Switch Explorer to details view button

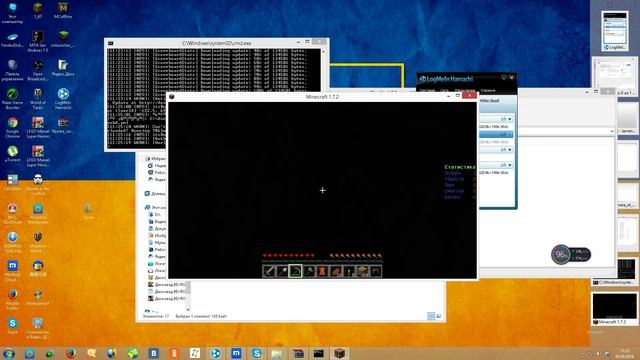click(x=431, y=316)
